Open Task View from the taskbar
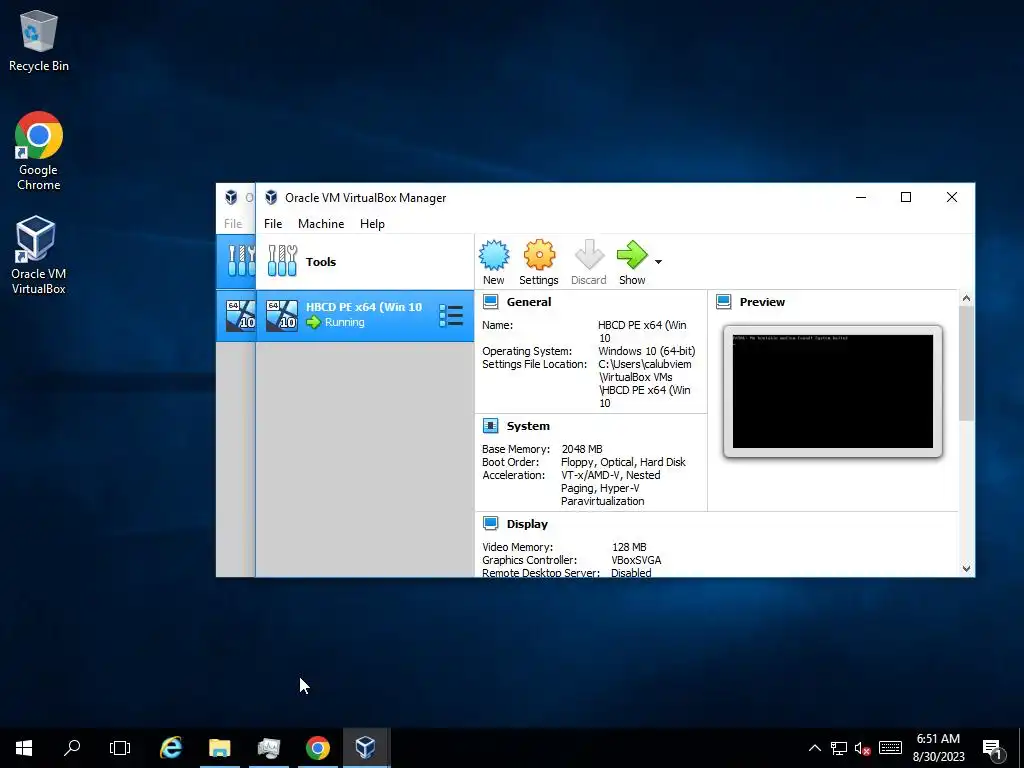1024x768 pixels. 120,748
